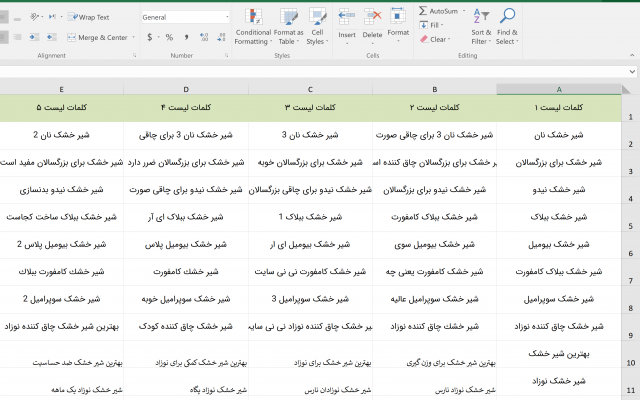Screen dimensions: 640x400
Task: Open Cell Styles gallery
Action: 317,27
